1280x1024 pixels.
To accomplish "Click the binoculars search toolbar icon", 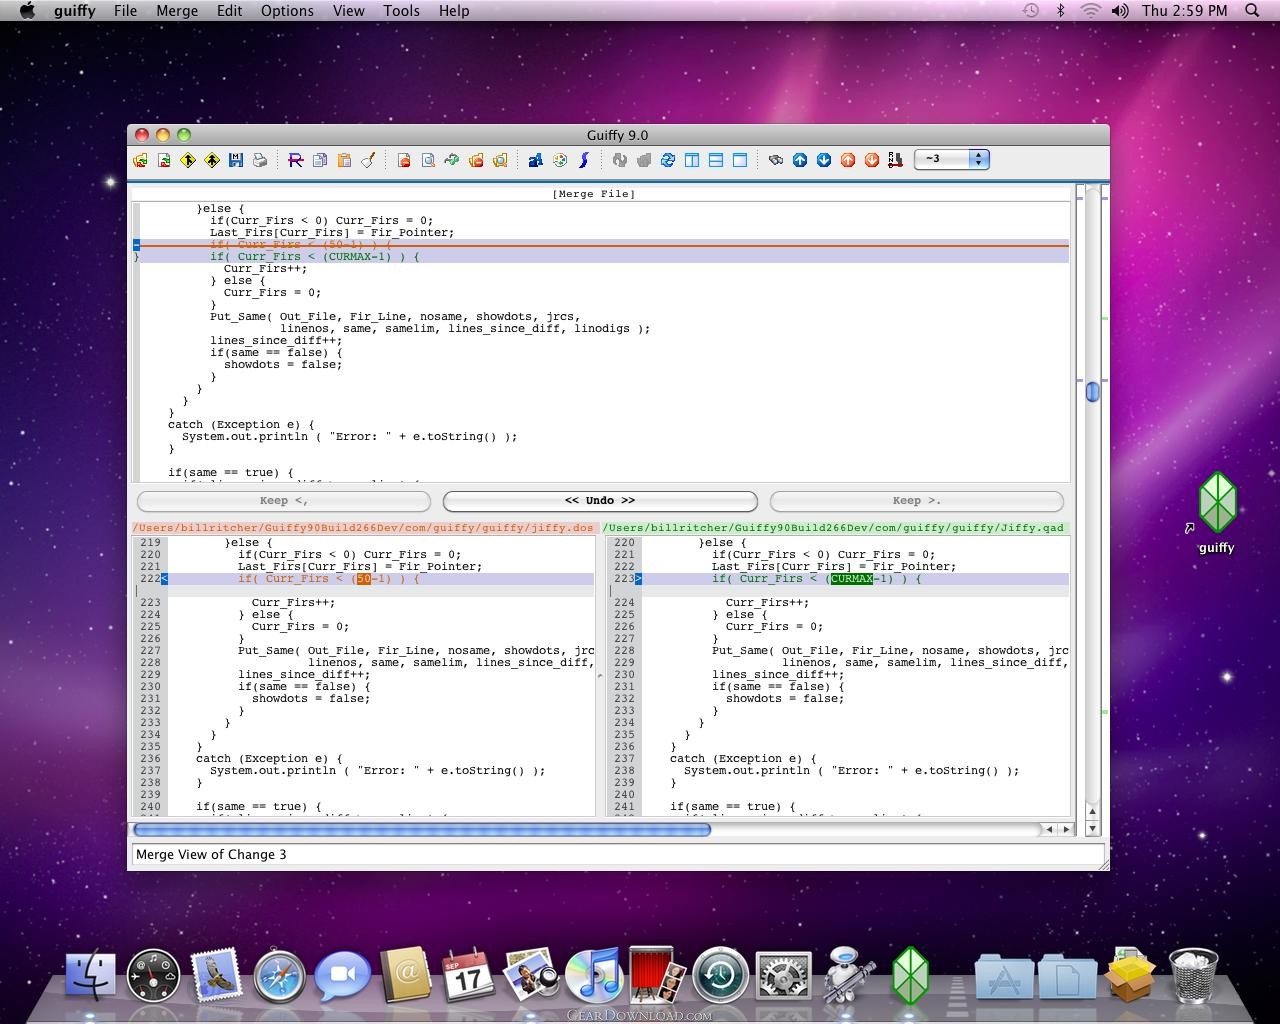I will pyautogui.click(x=776, y=160).
